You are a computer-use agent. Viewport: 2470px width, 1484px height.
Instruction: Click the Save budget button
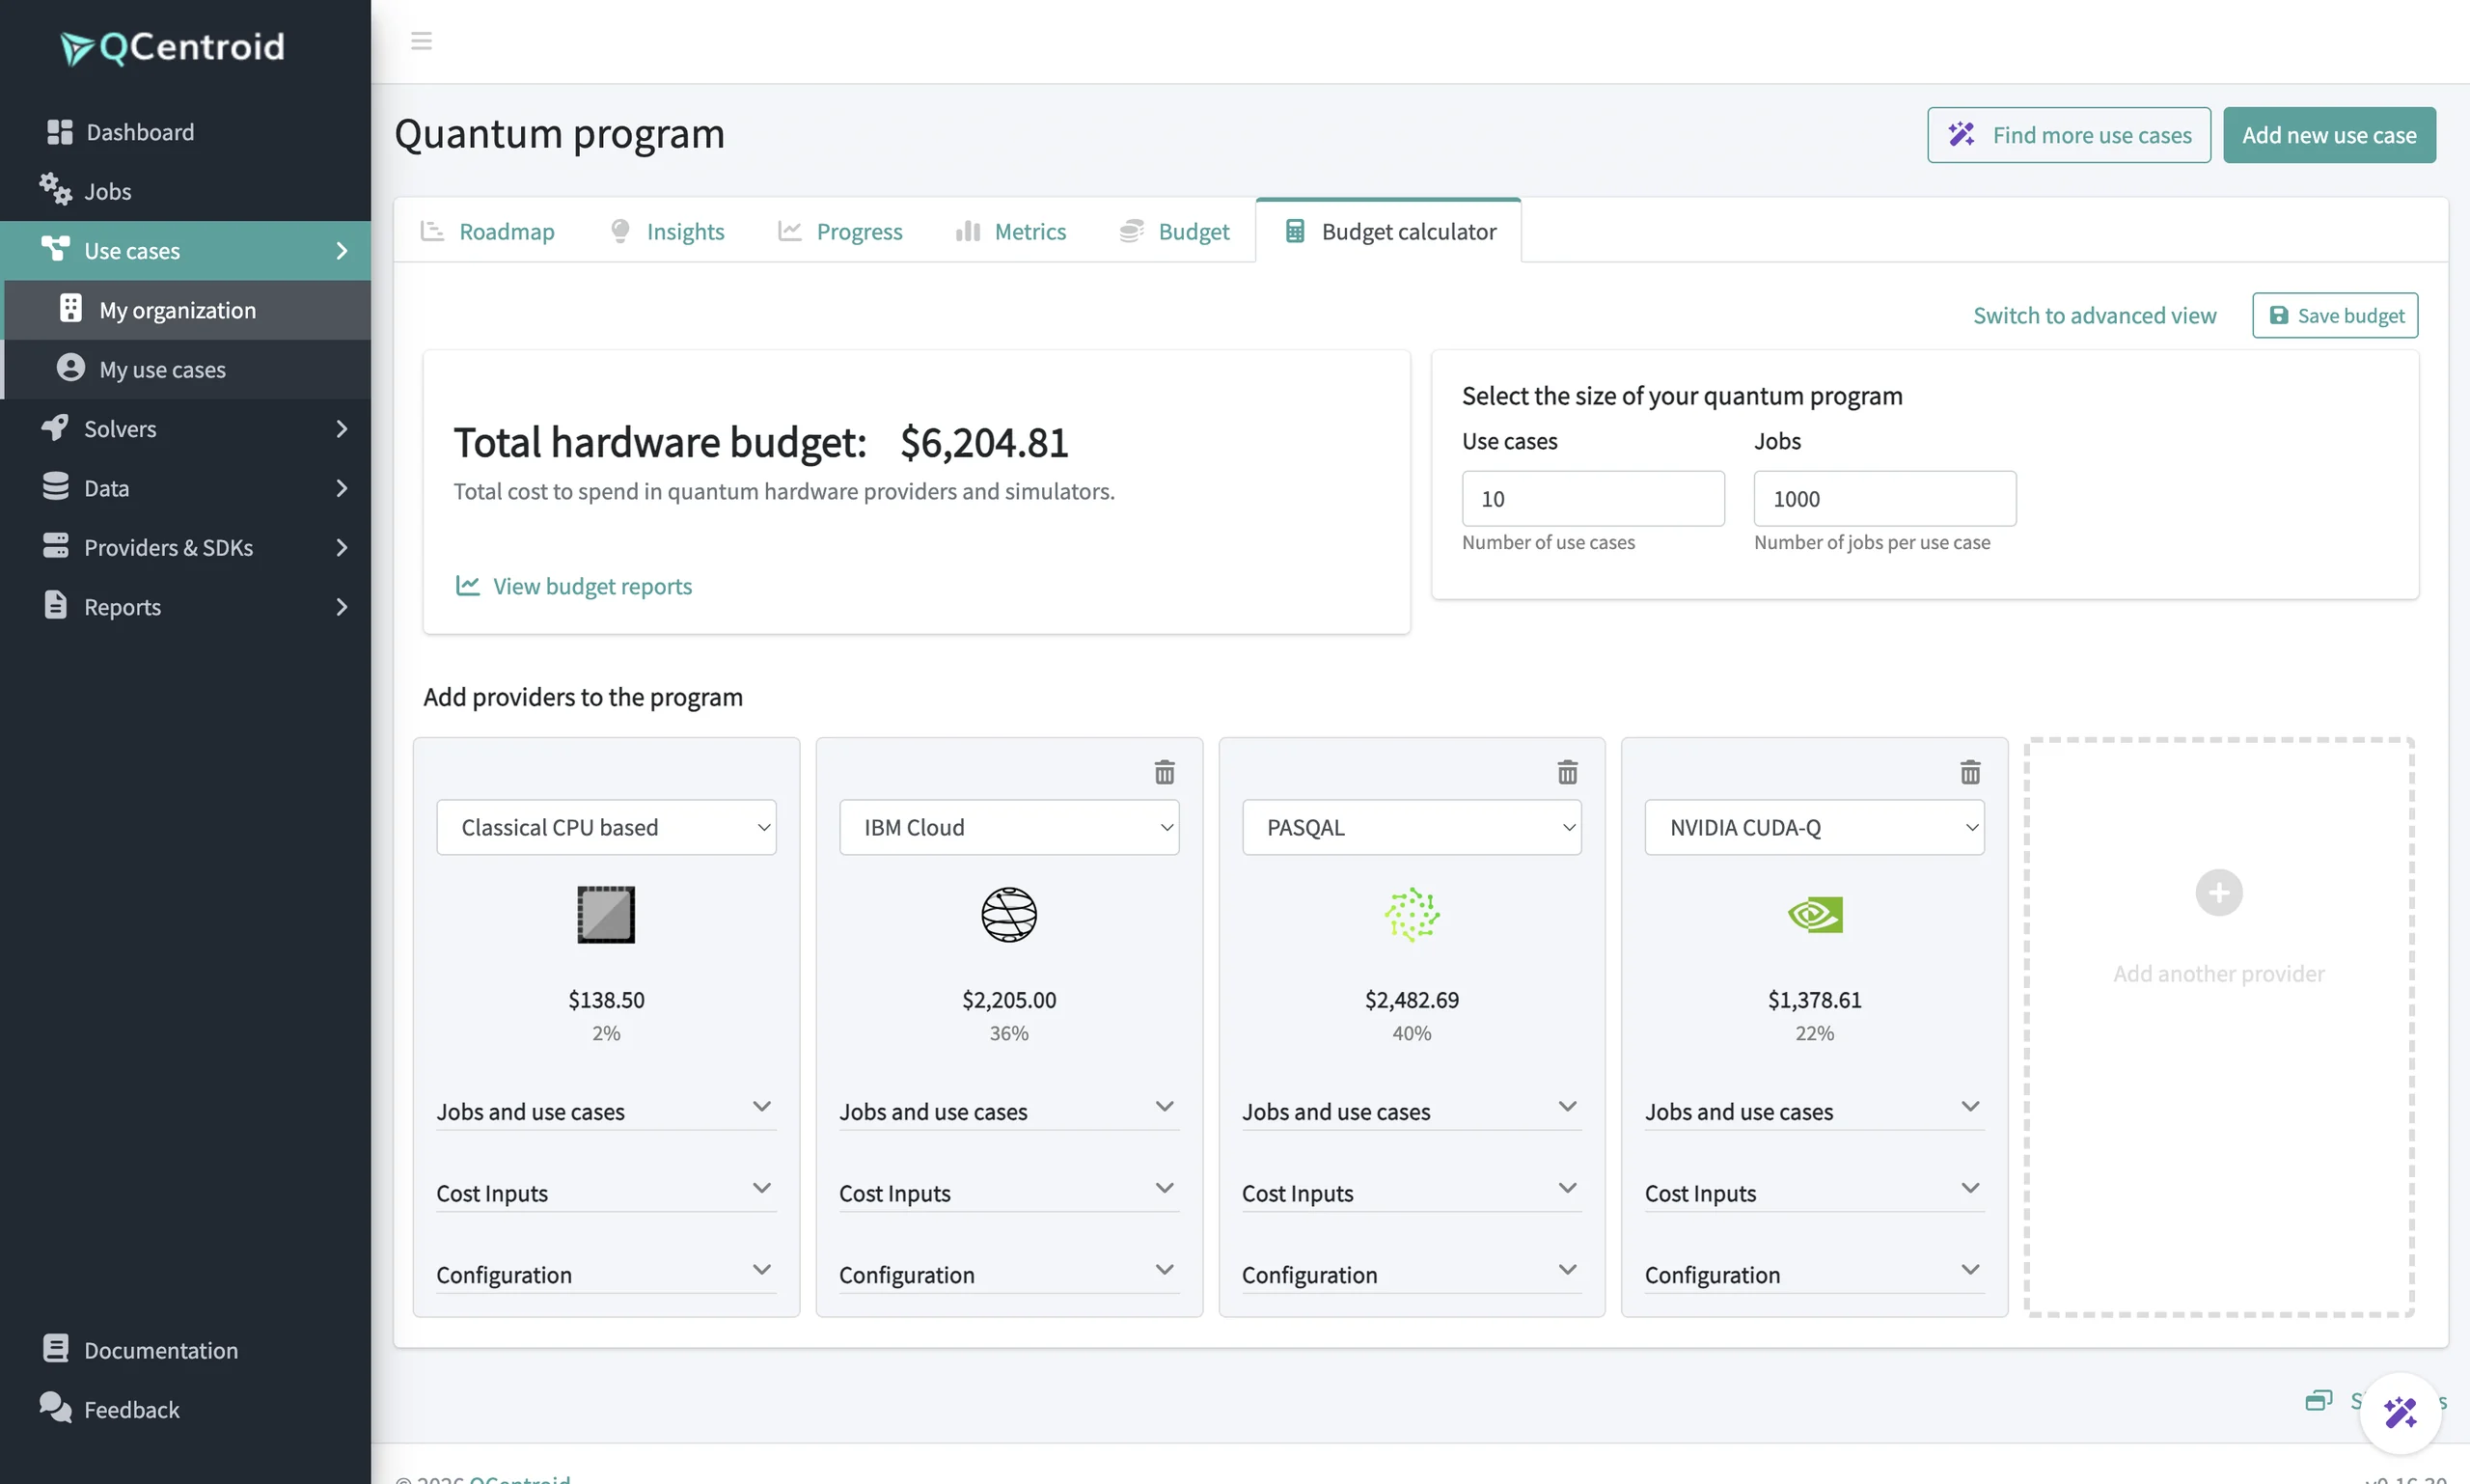coord(2334,315)
